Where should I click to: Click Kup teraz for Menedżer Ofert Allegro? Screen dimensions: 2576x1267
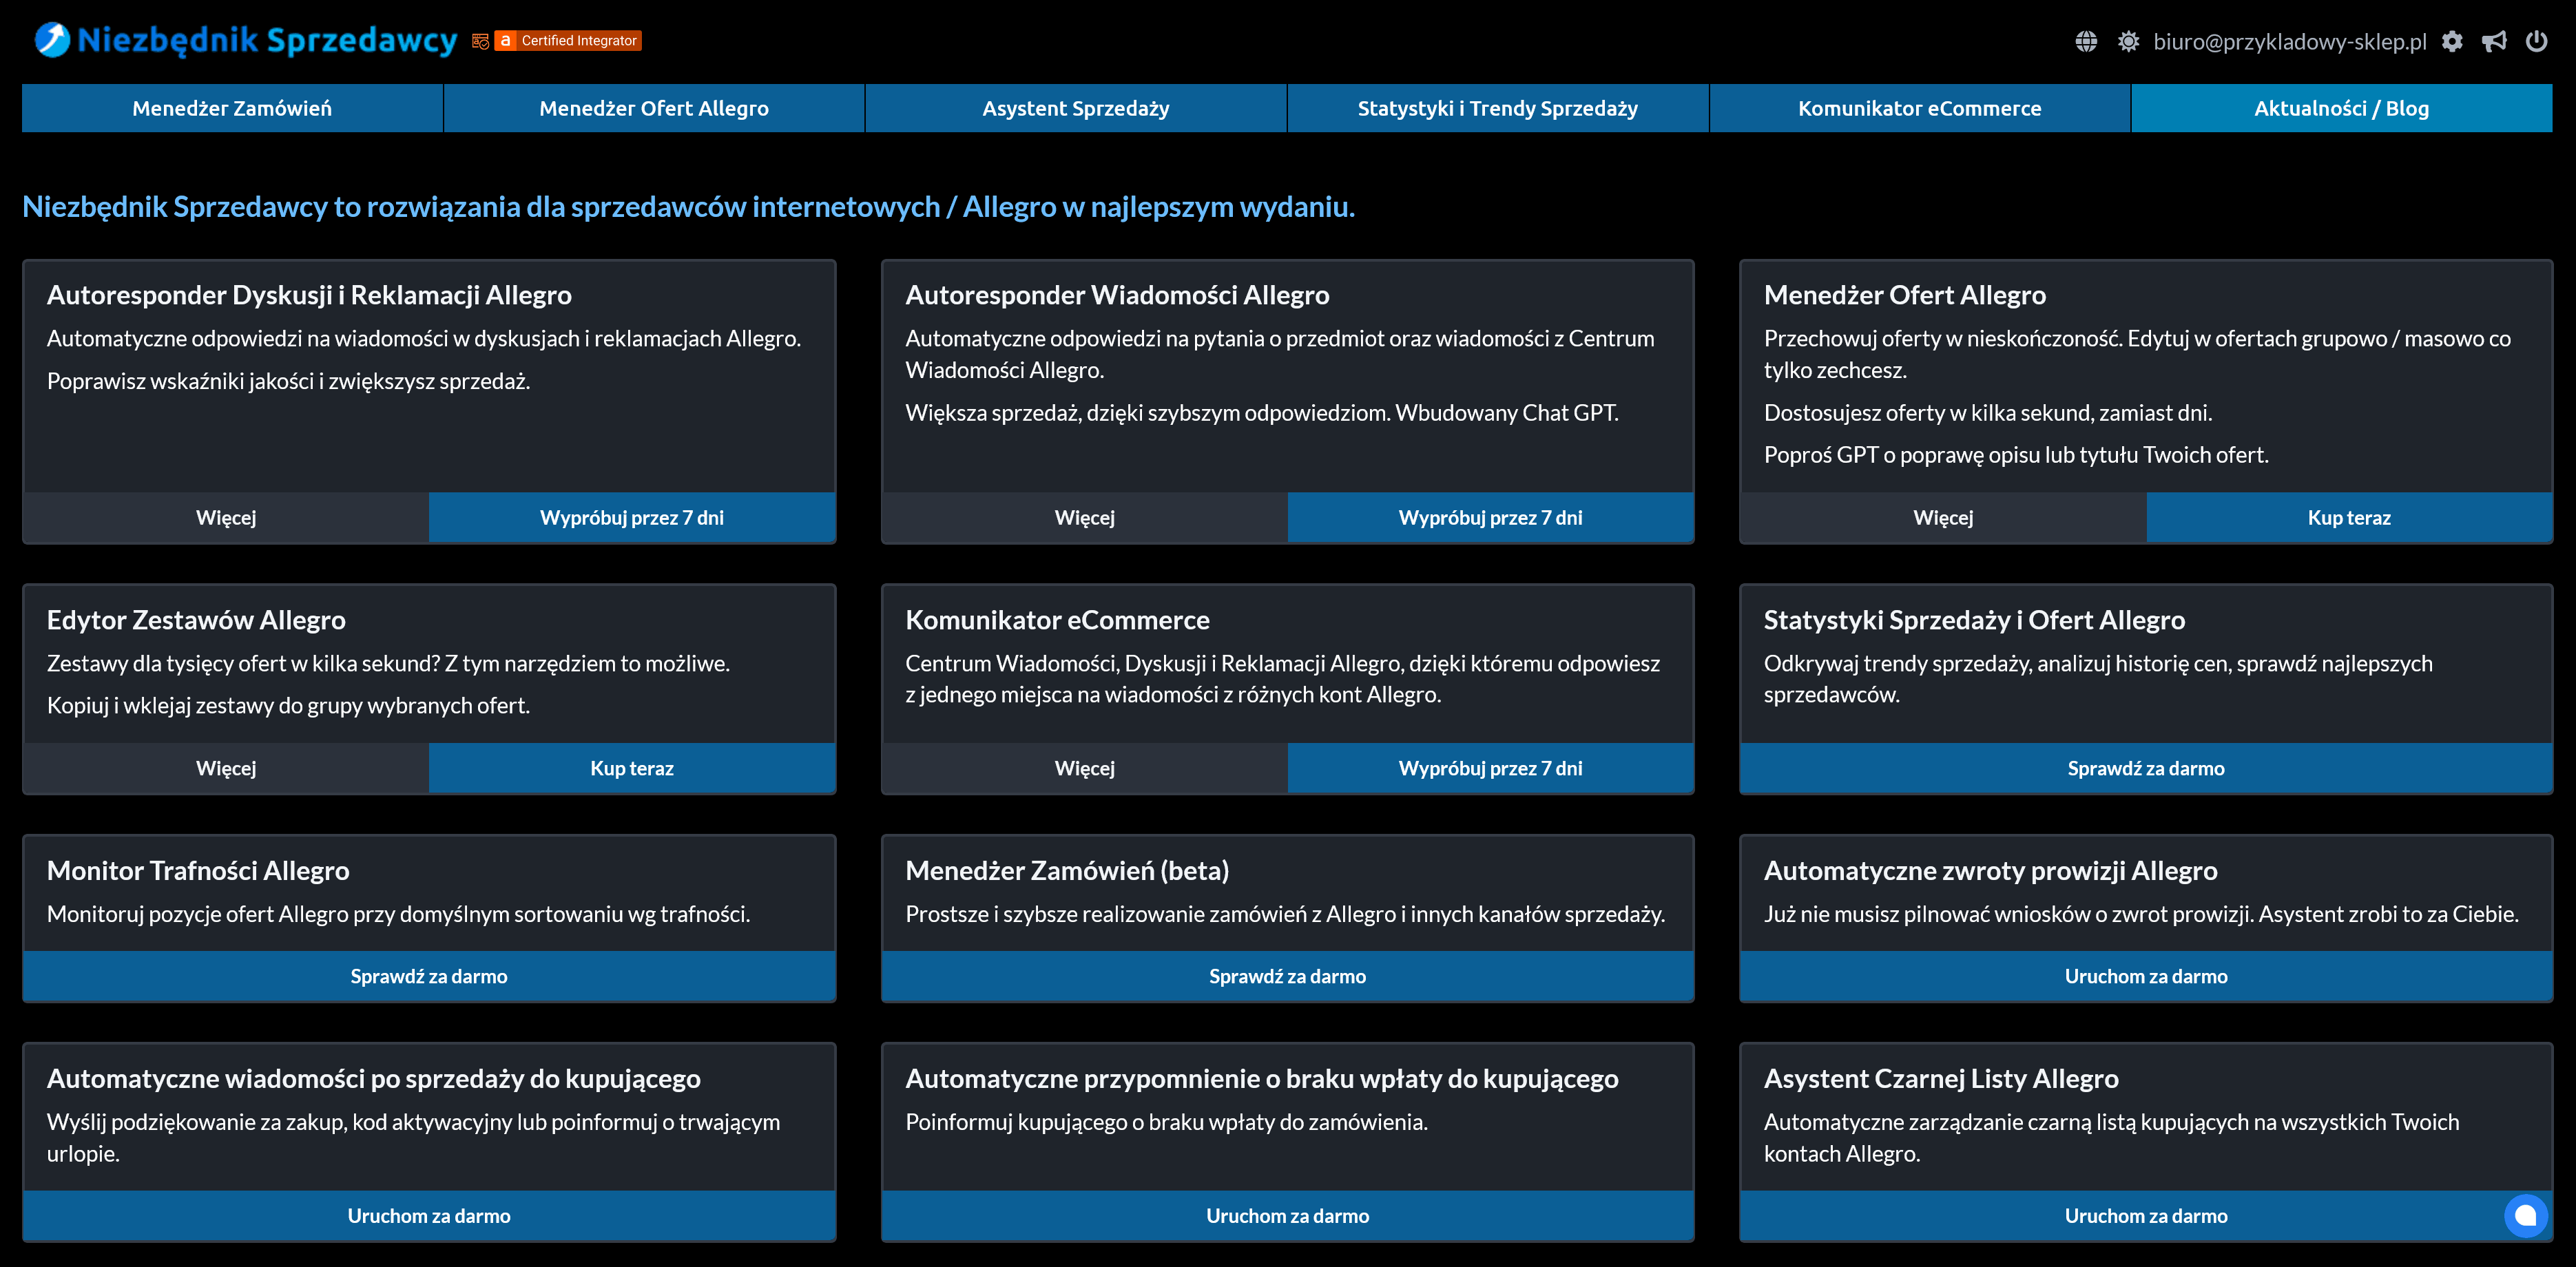pos(2348,517)
